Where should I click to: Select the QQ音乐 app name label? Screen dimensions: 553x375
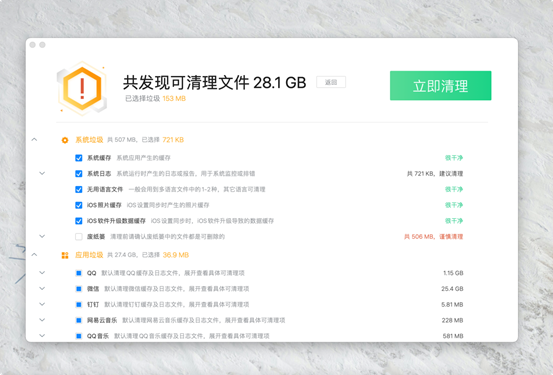pos(98,336)
